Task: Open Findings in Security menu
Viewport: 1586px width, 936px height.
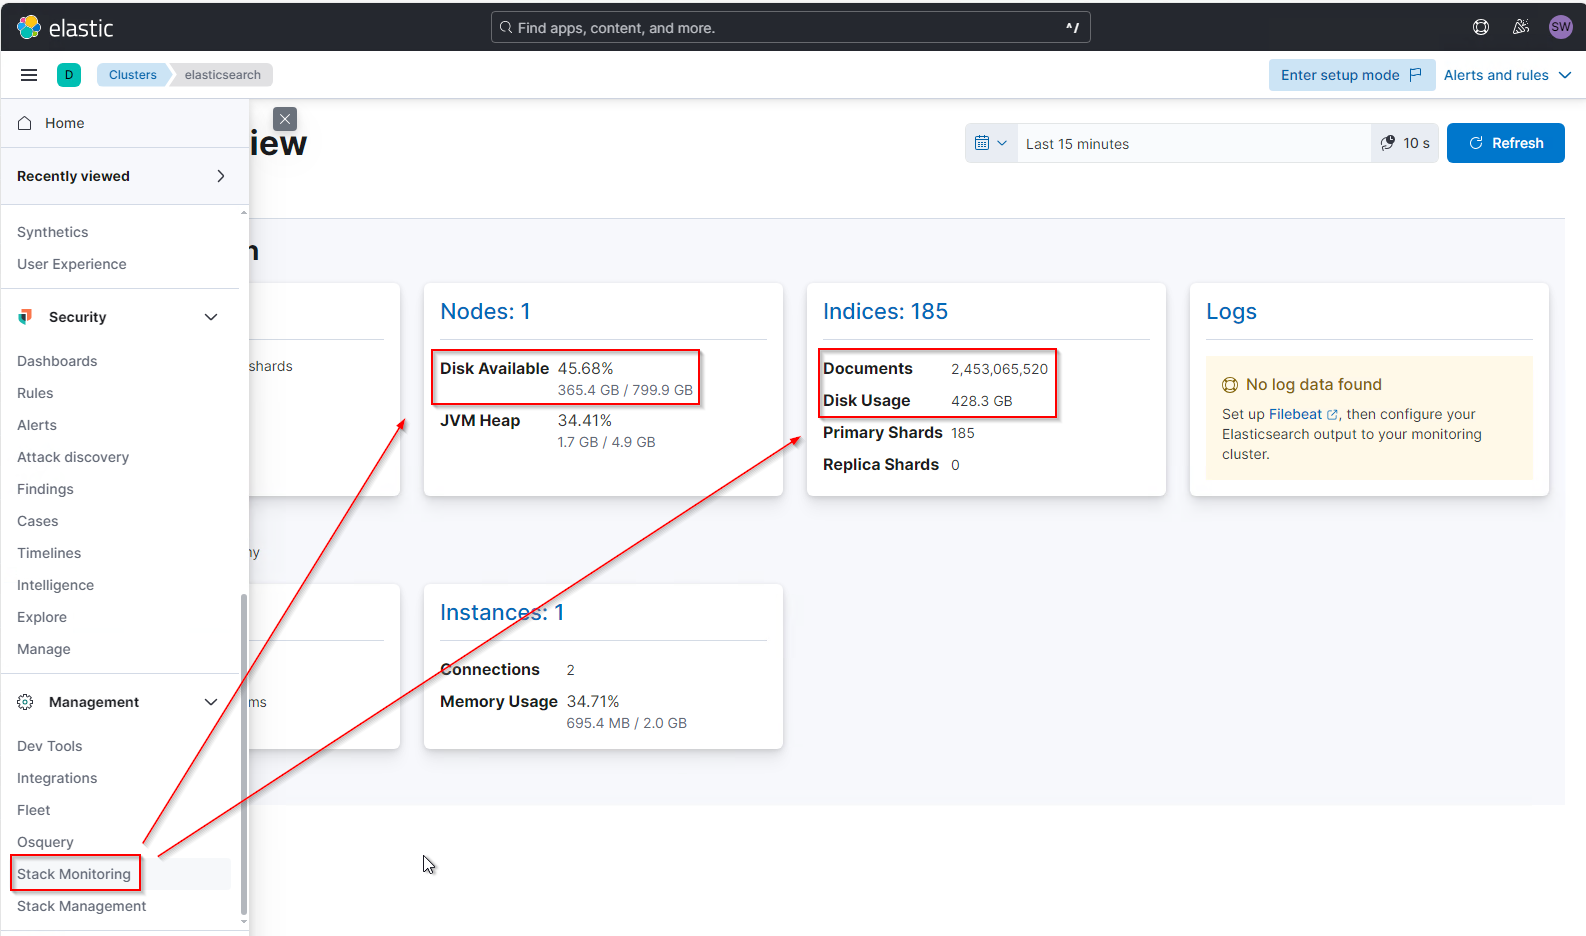Action: pyautogui.click(x=45, y=489)
